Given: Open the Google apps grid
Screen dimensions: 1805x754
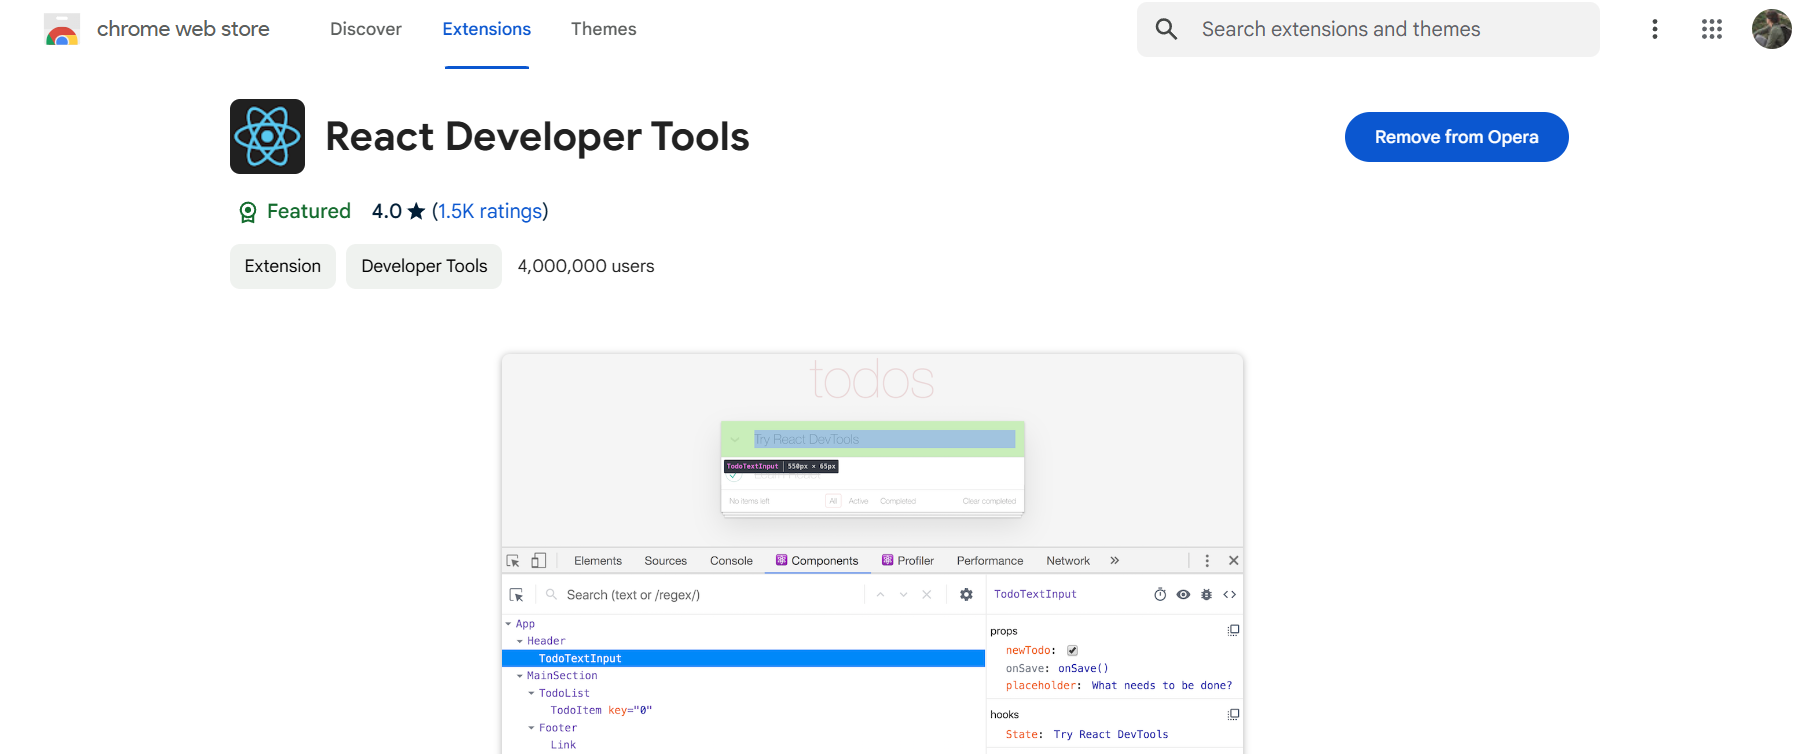Looking at the screenshot, I should 1712,29.
